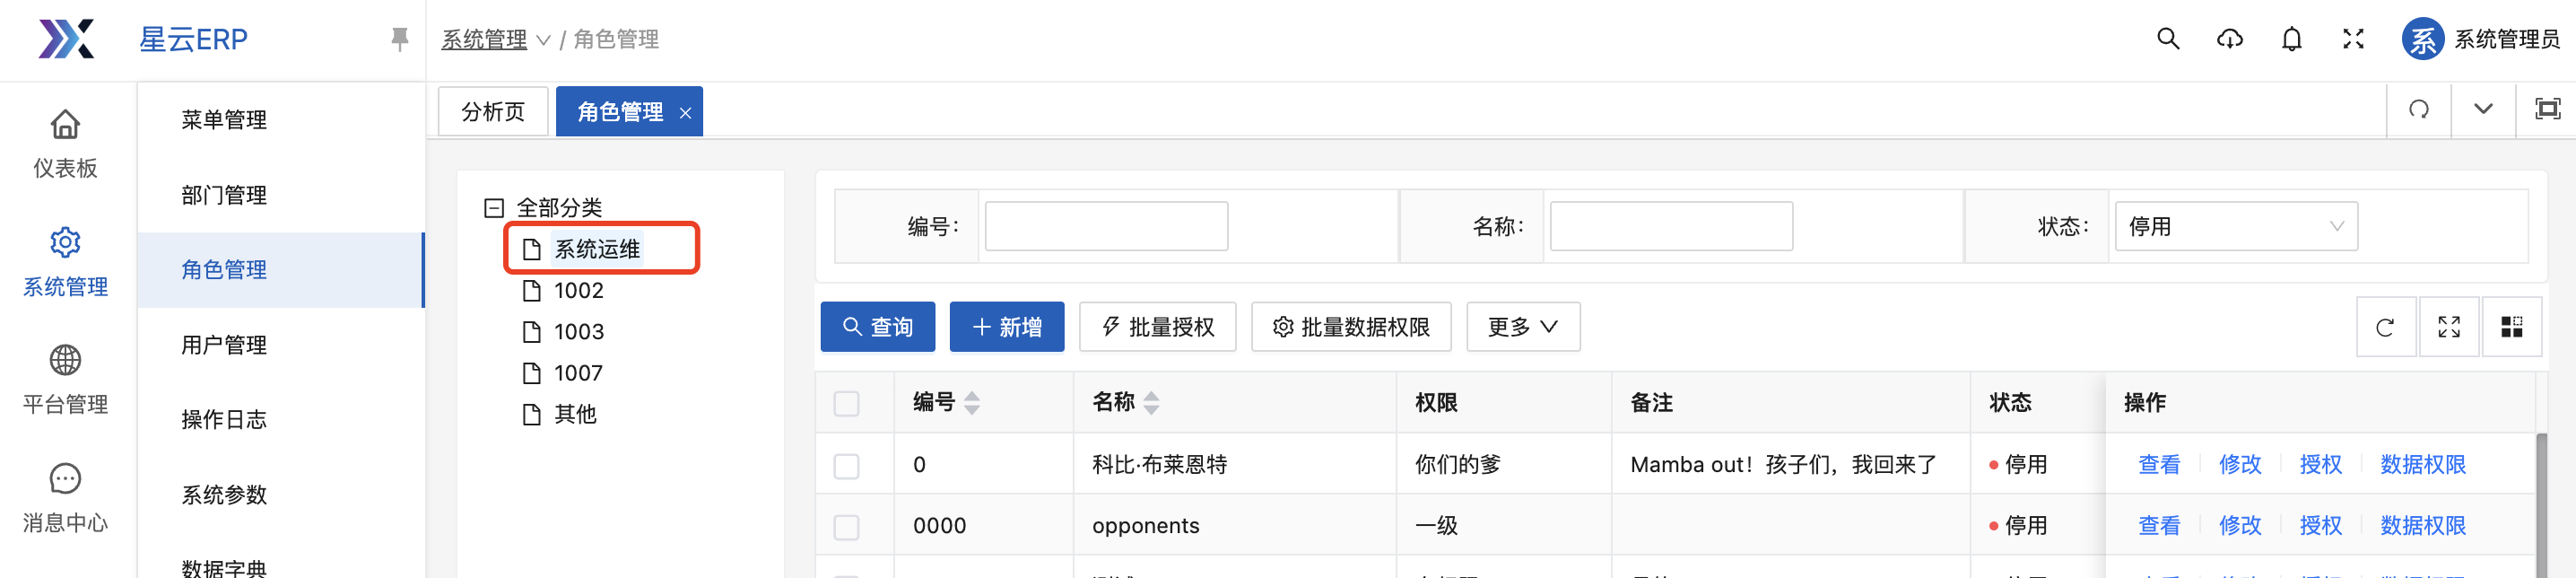Sort the table by 名称 column
Screen dimensions: 2576x578
[1151, 403]
